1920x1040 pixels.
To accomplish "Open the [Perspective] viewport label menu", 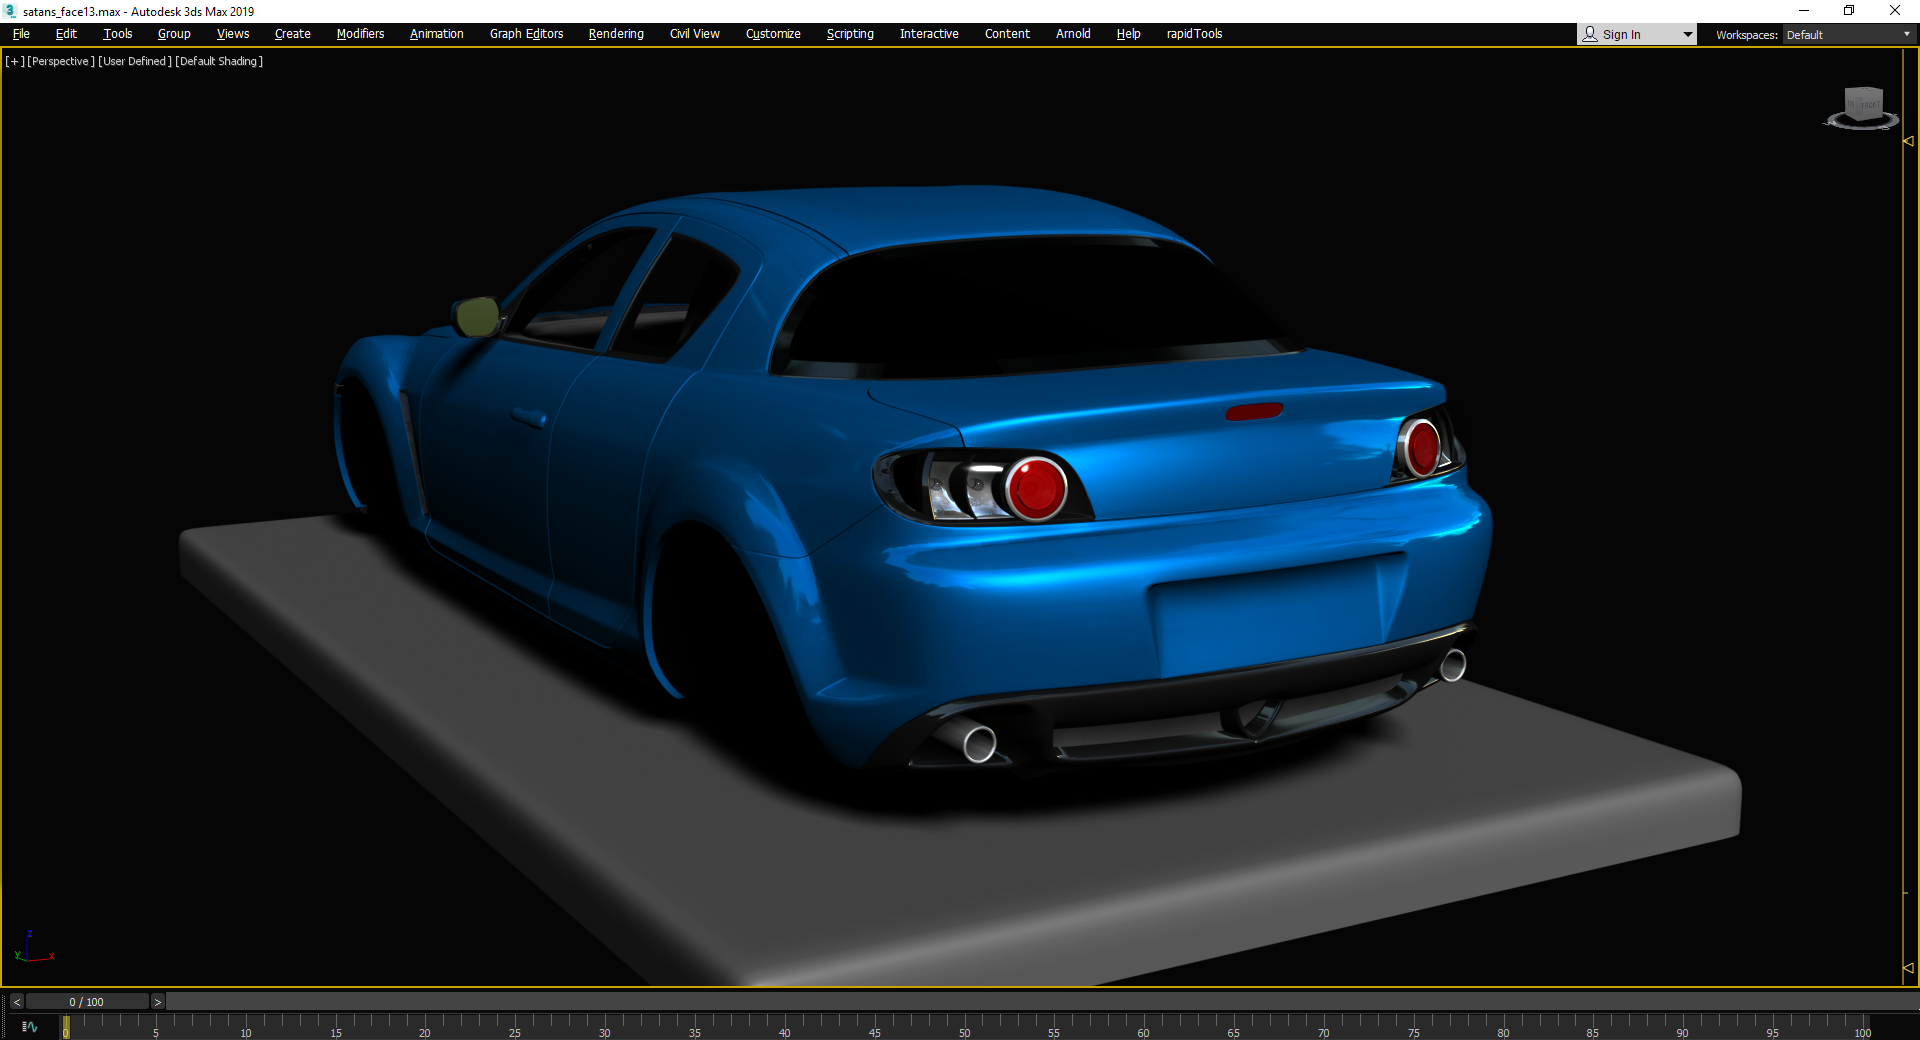I will click(61, 61).
